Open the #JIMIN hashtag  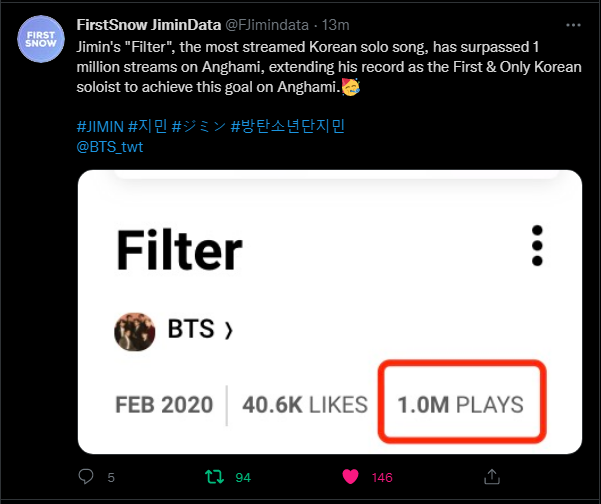tap(100, 126)
